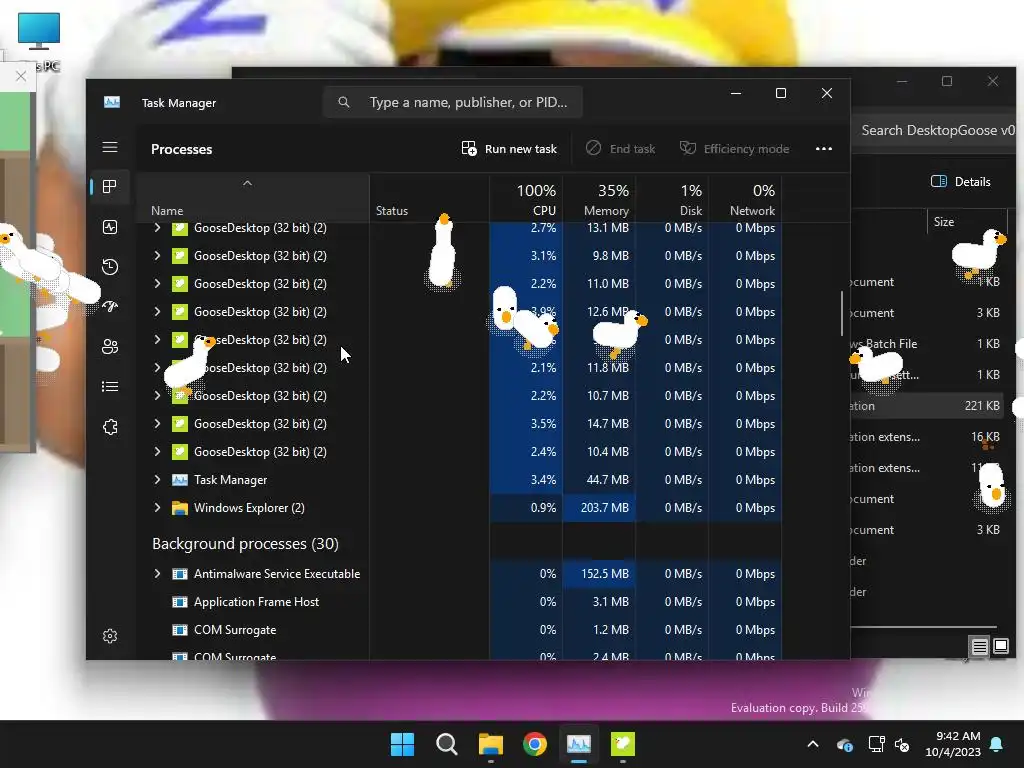Image resolution: width=1024 pixels, height=768 pixels.
Task: Expand Antimalware Service Executable row
Action: pos(157,574)
